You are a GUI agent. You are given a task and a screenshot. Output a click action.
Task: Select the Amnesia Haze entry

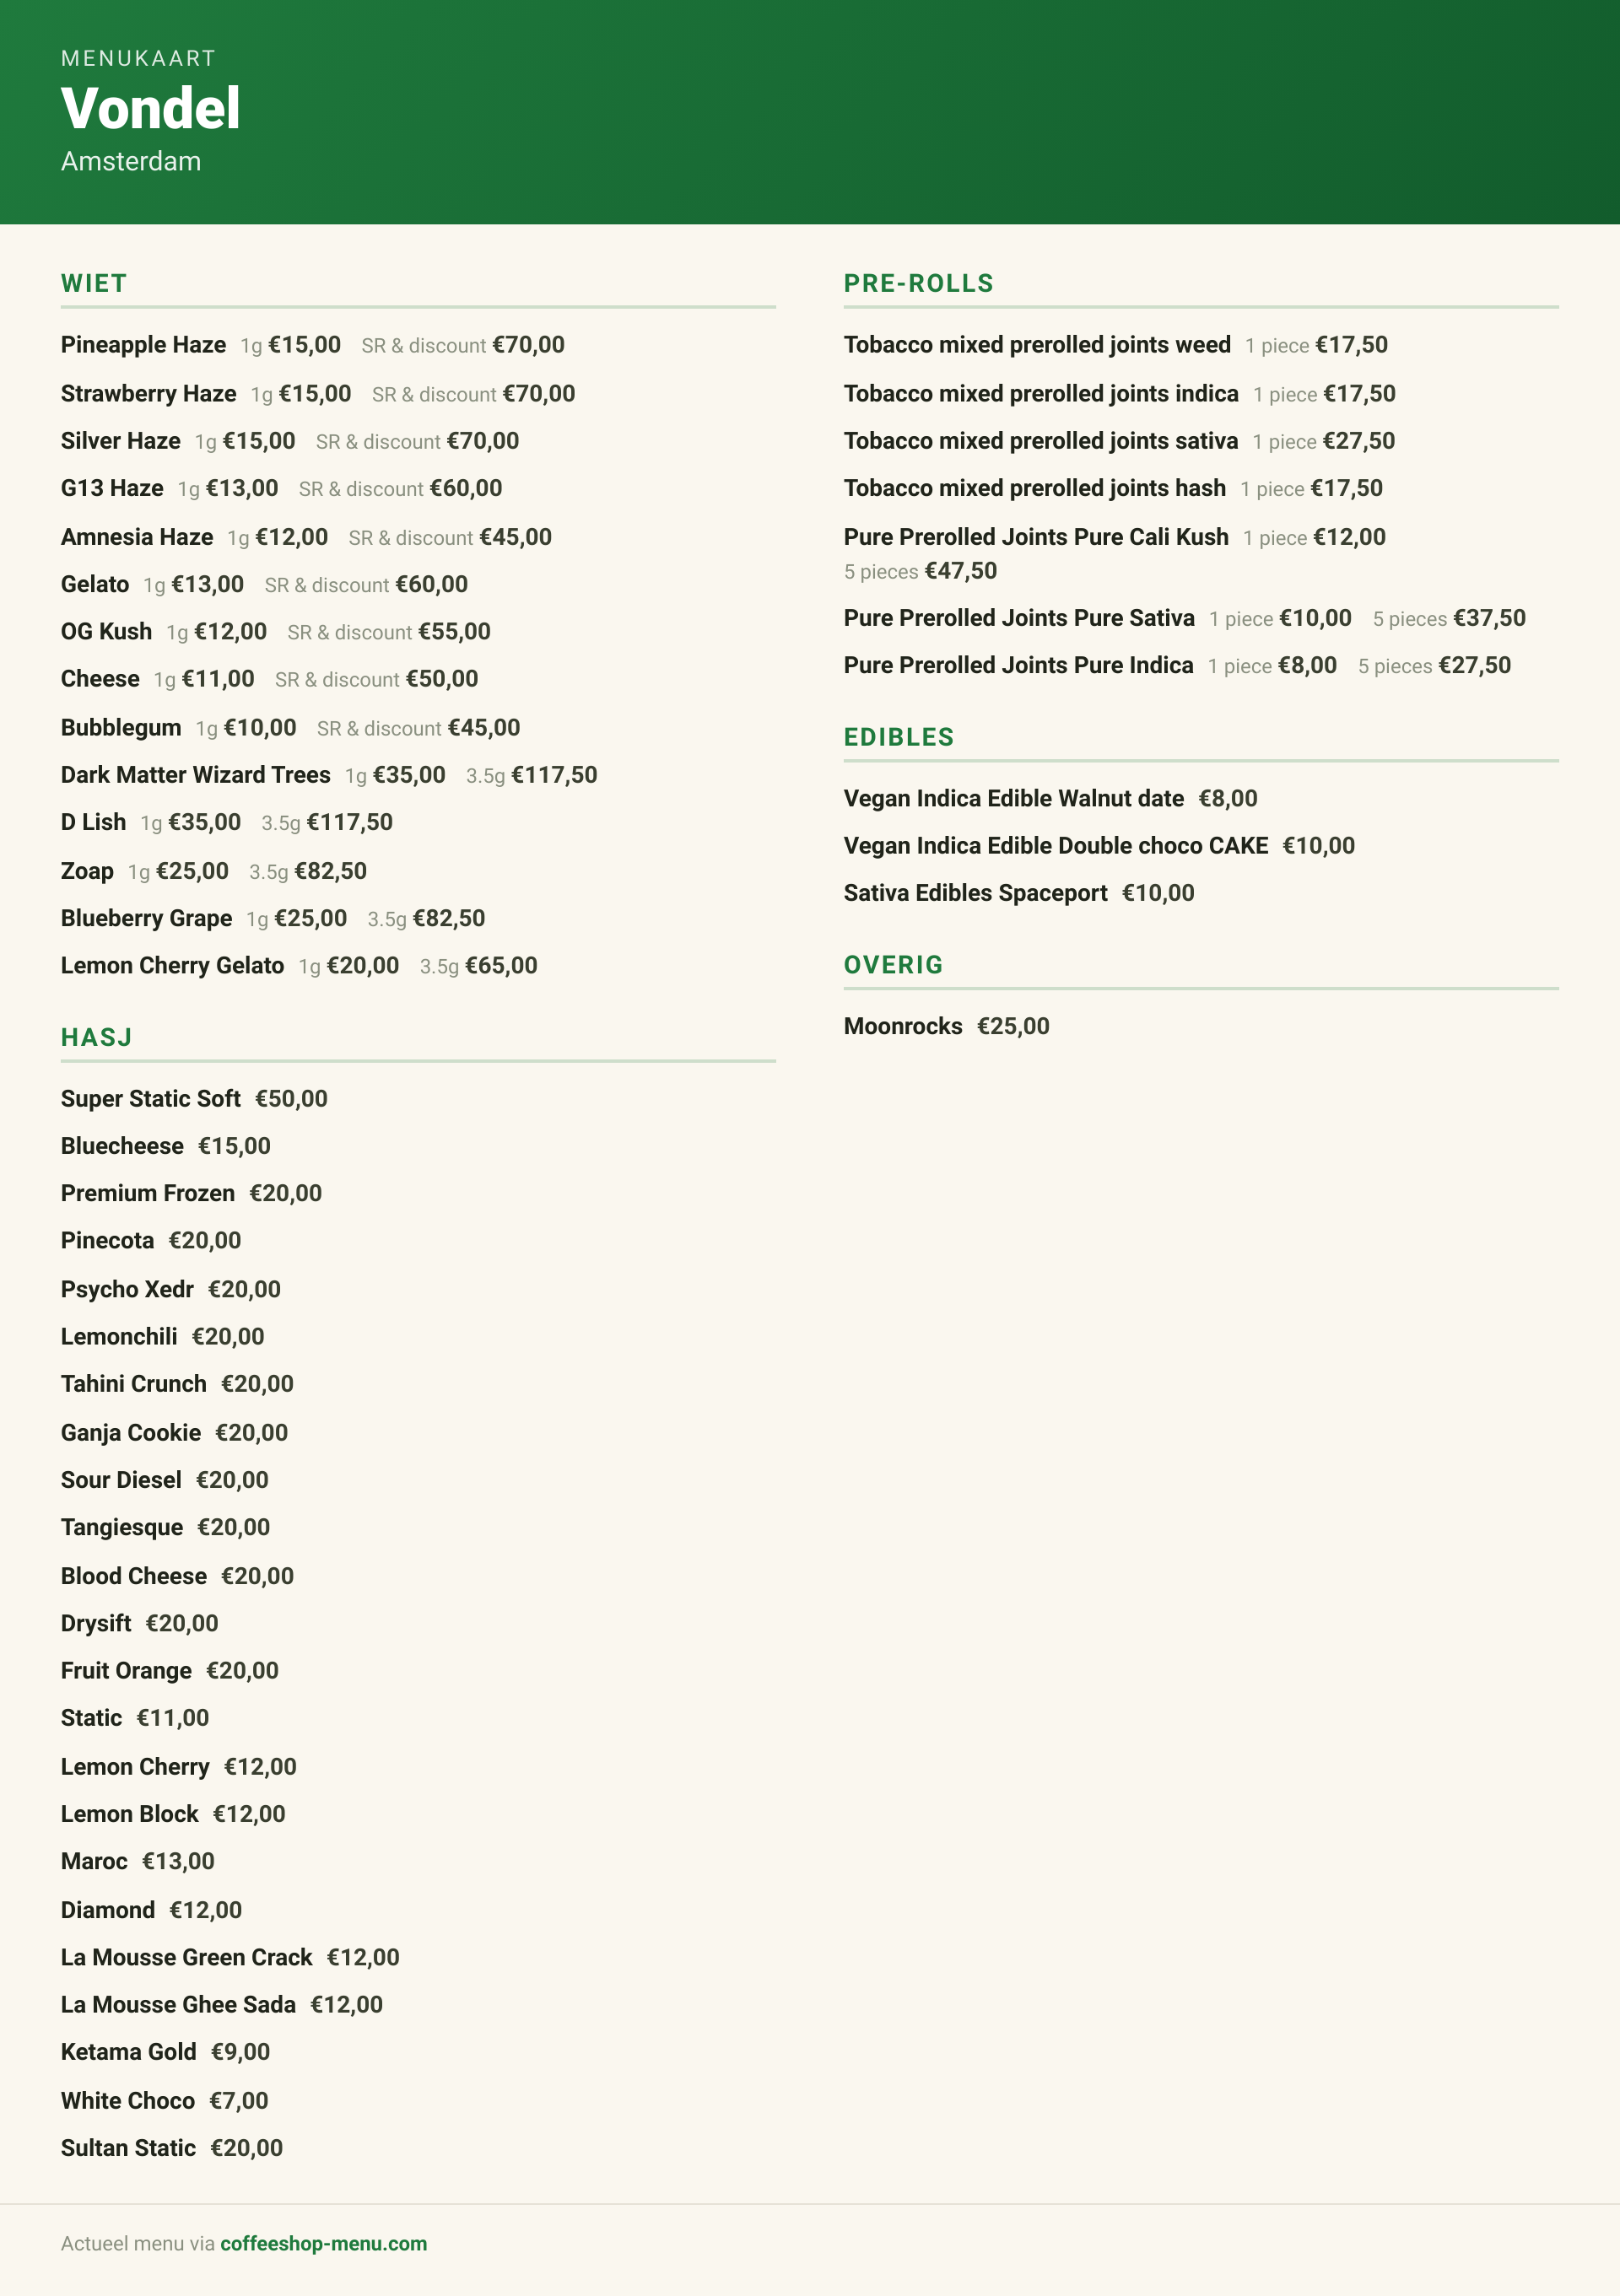pos(137,537)
